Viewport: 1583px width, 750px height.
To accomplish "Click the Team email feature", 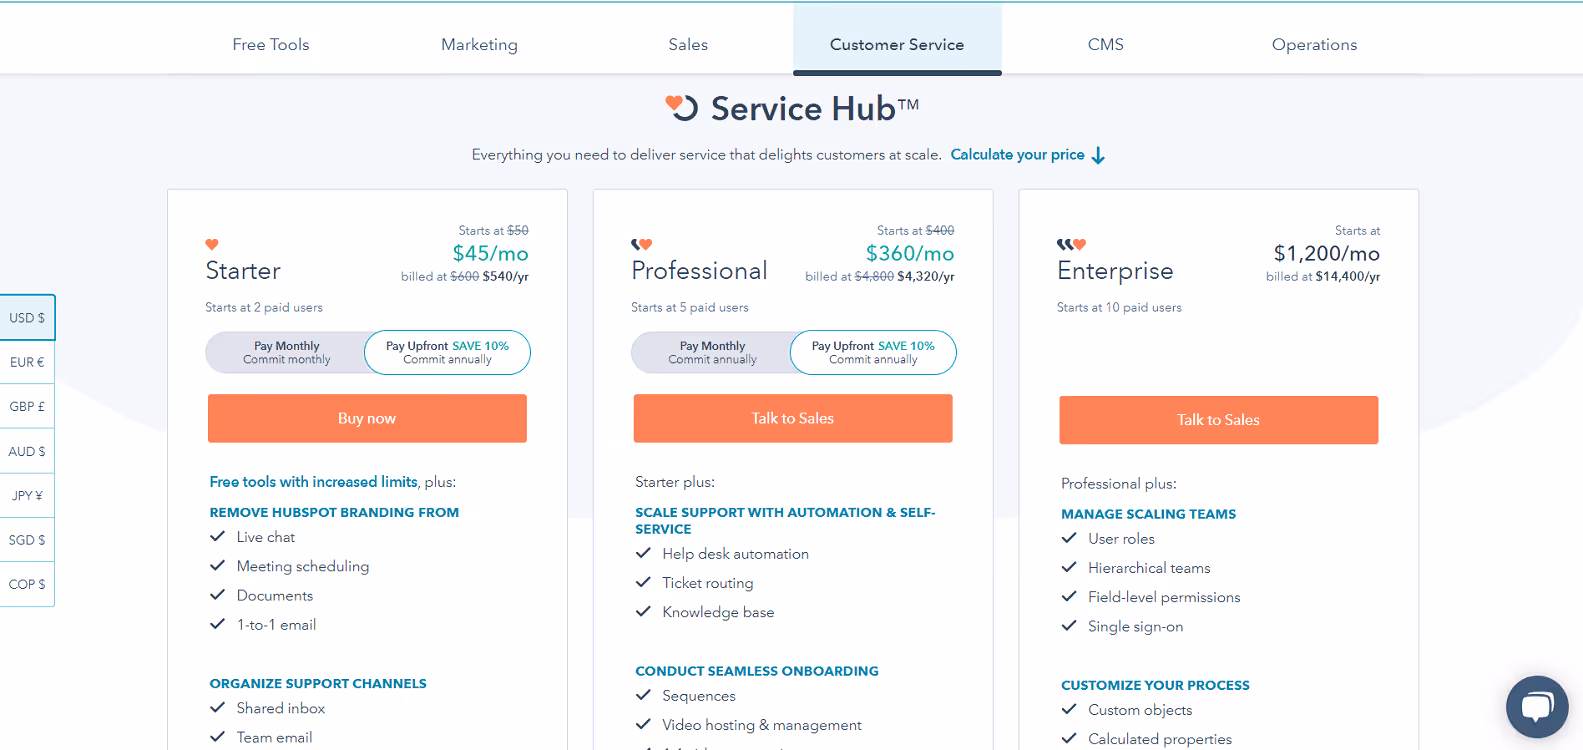I will point(274,737).
